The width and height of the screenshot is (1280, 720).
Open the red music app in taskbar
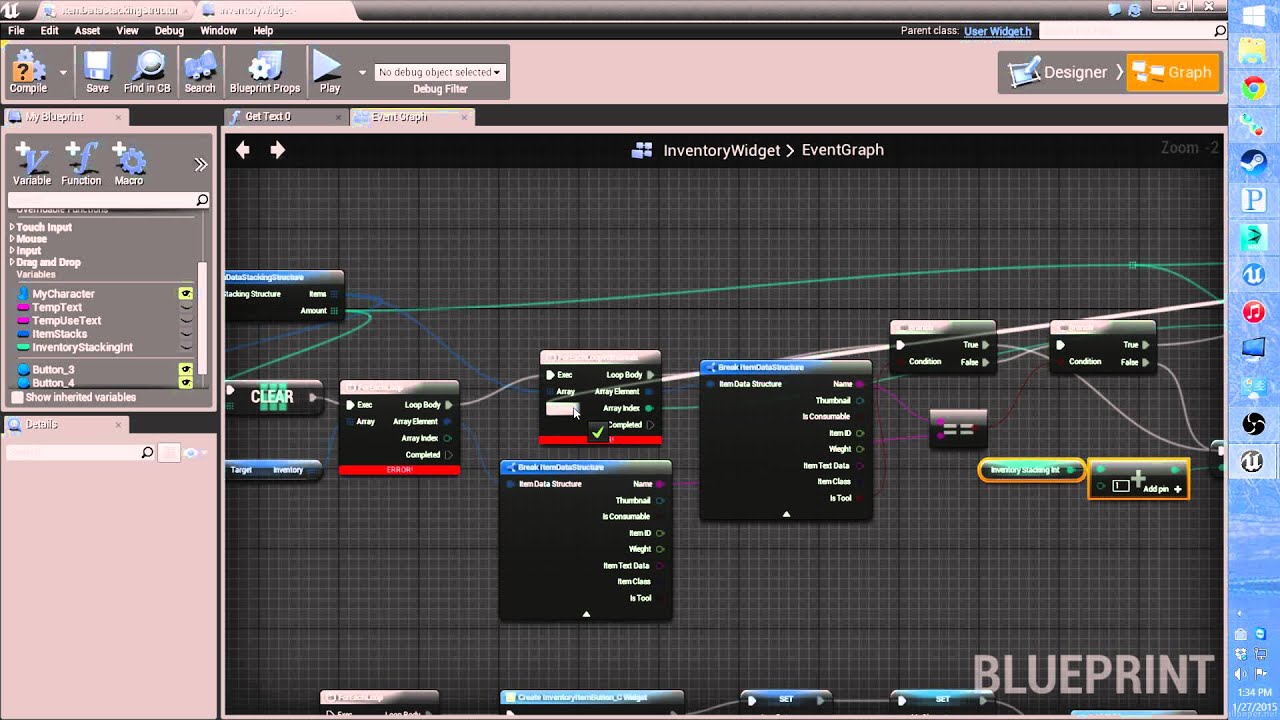[1253, 312]
